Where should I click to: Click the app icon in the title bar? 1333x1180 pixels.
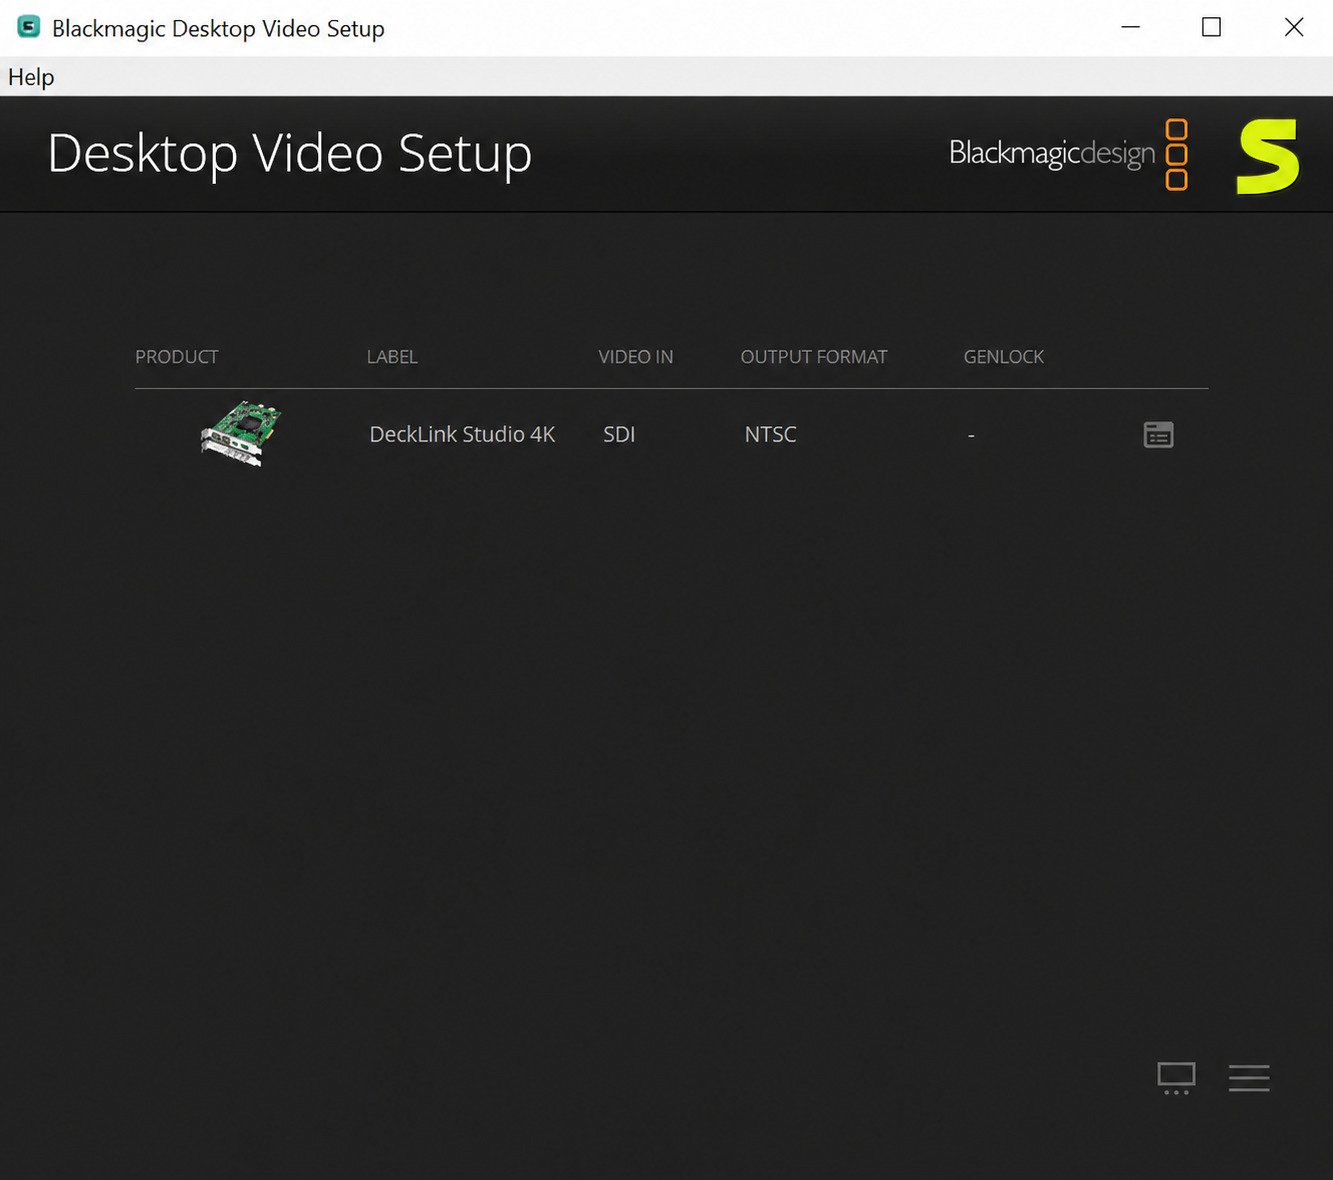point(29,27)
